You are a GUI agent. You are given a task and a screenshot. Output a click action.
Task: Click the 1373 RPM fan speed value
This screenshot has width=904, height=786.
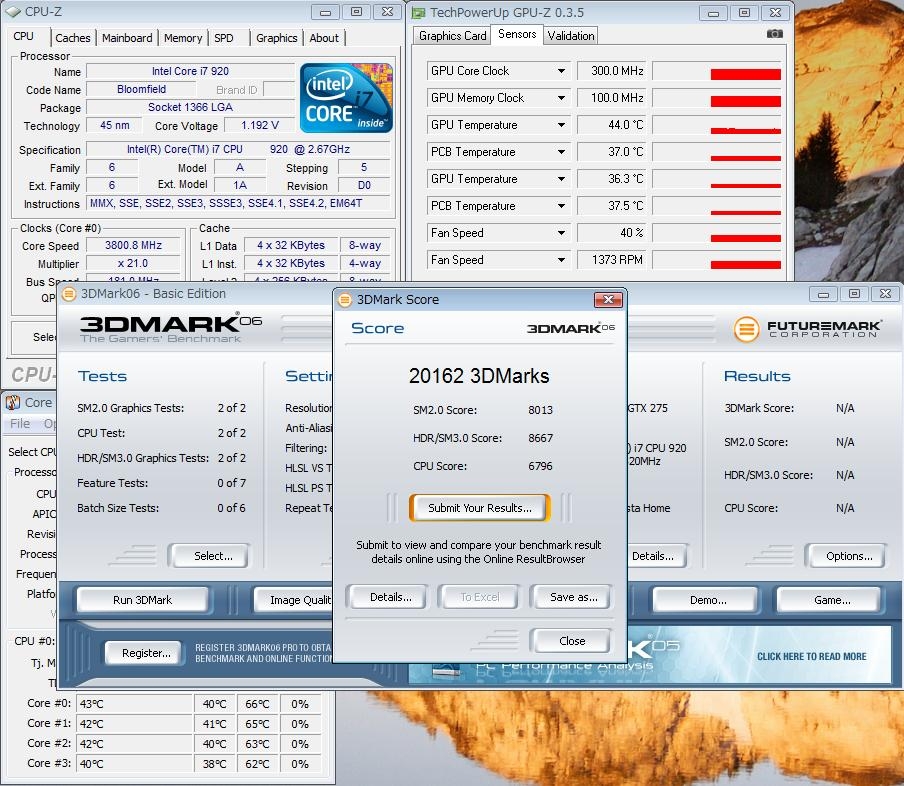click(612, 260)
